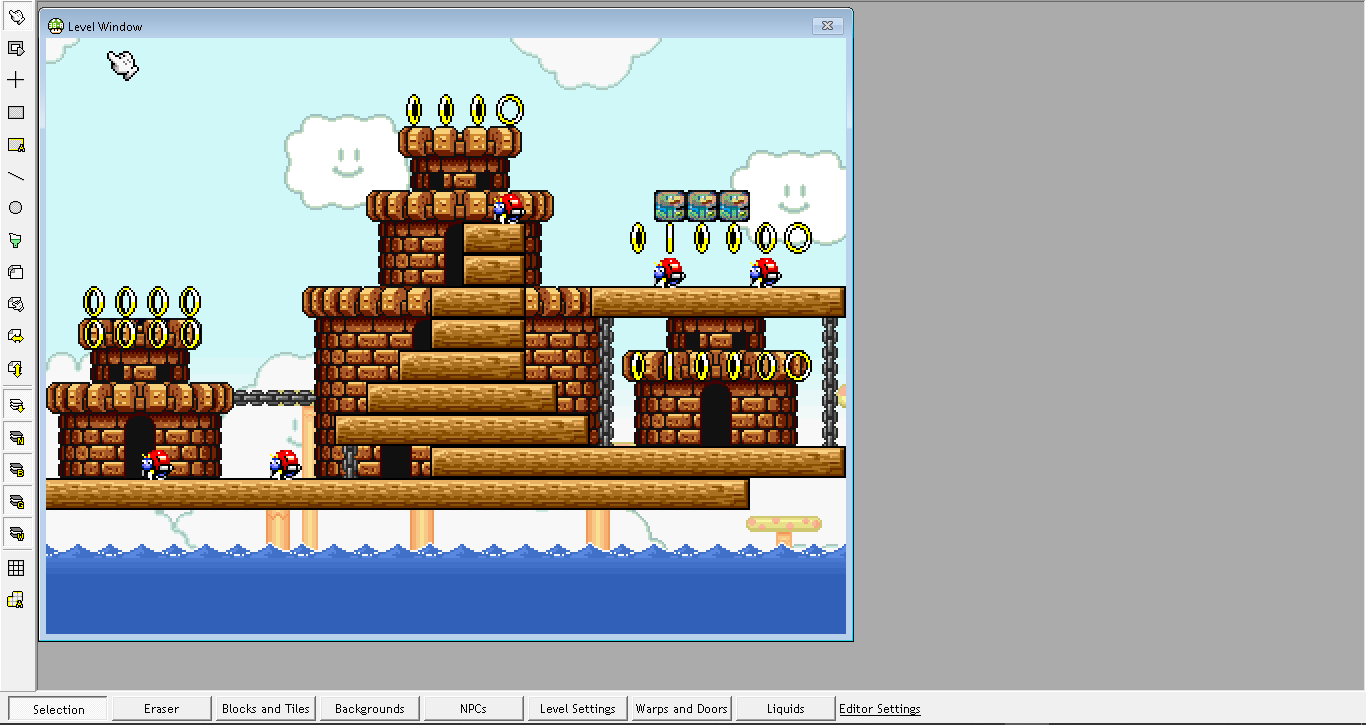Toggle the grid display icon
1366x725 pixels.
point(16,568)
